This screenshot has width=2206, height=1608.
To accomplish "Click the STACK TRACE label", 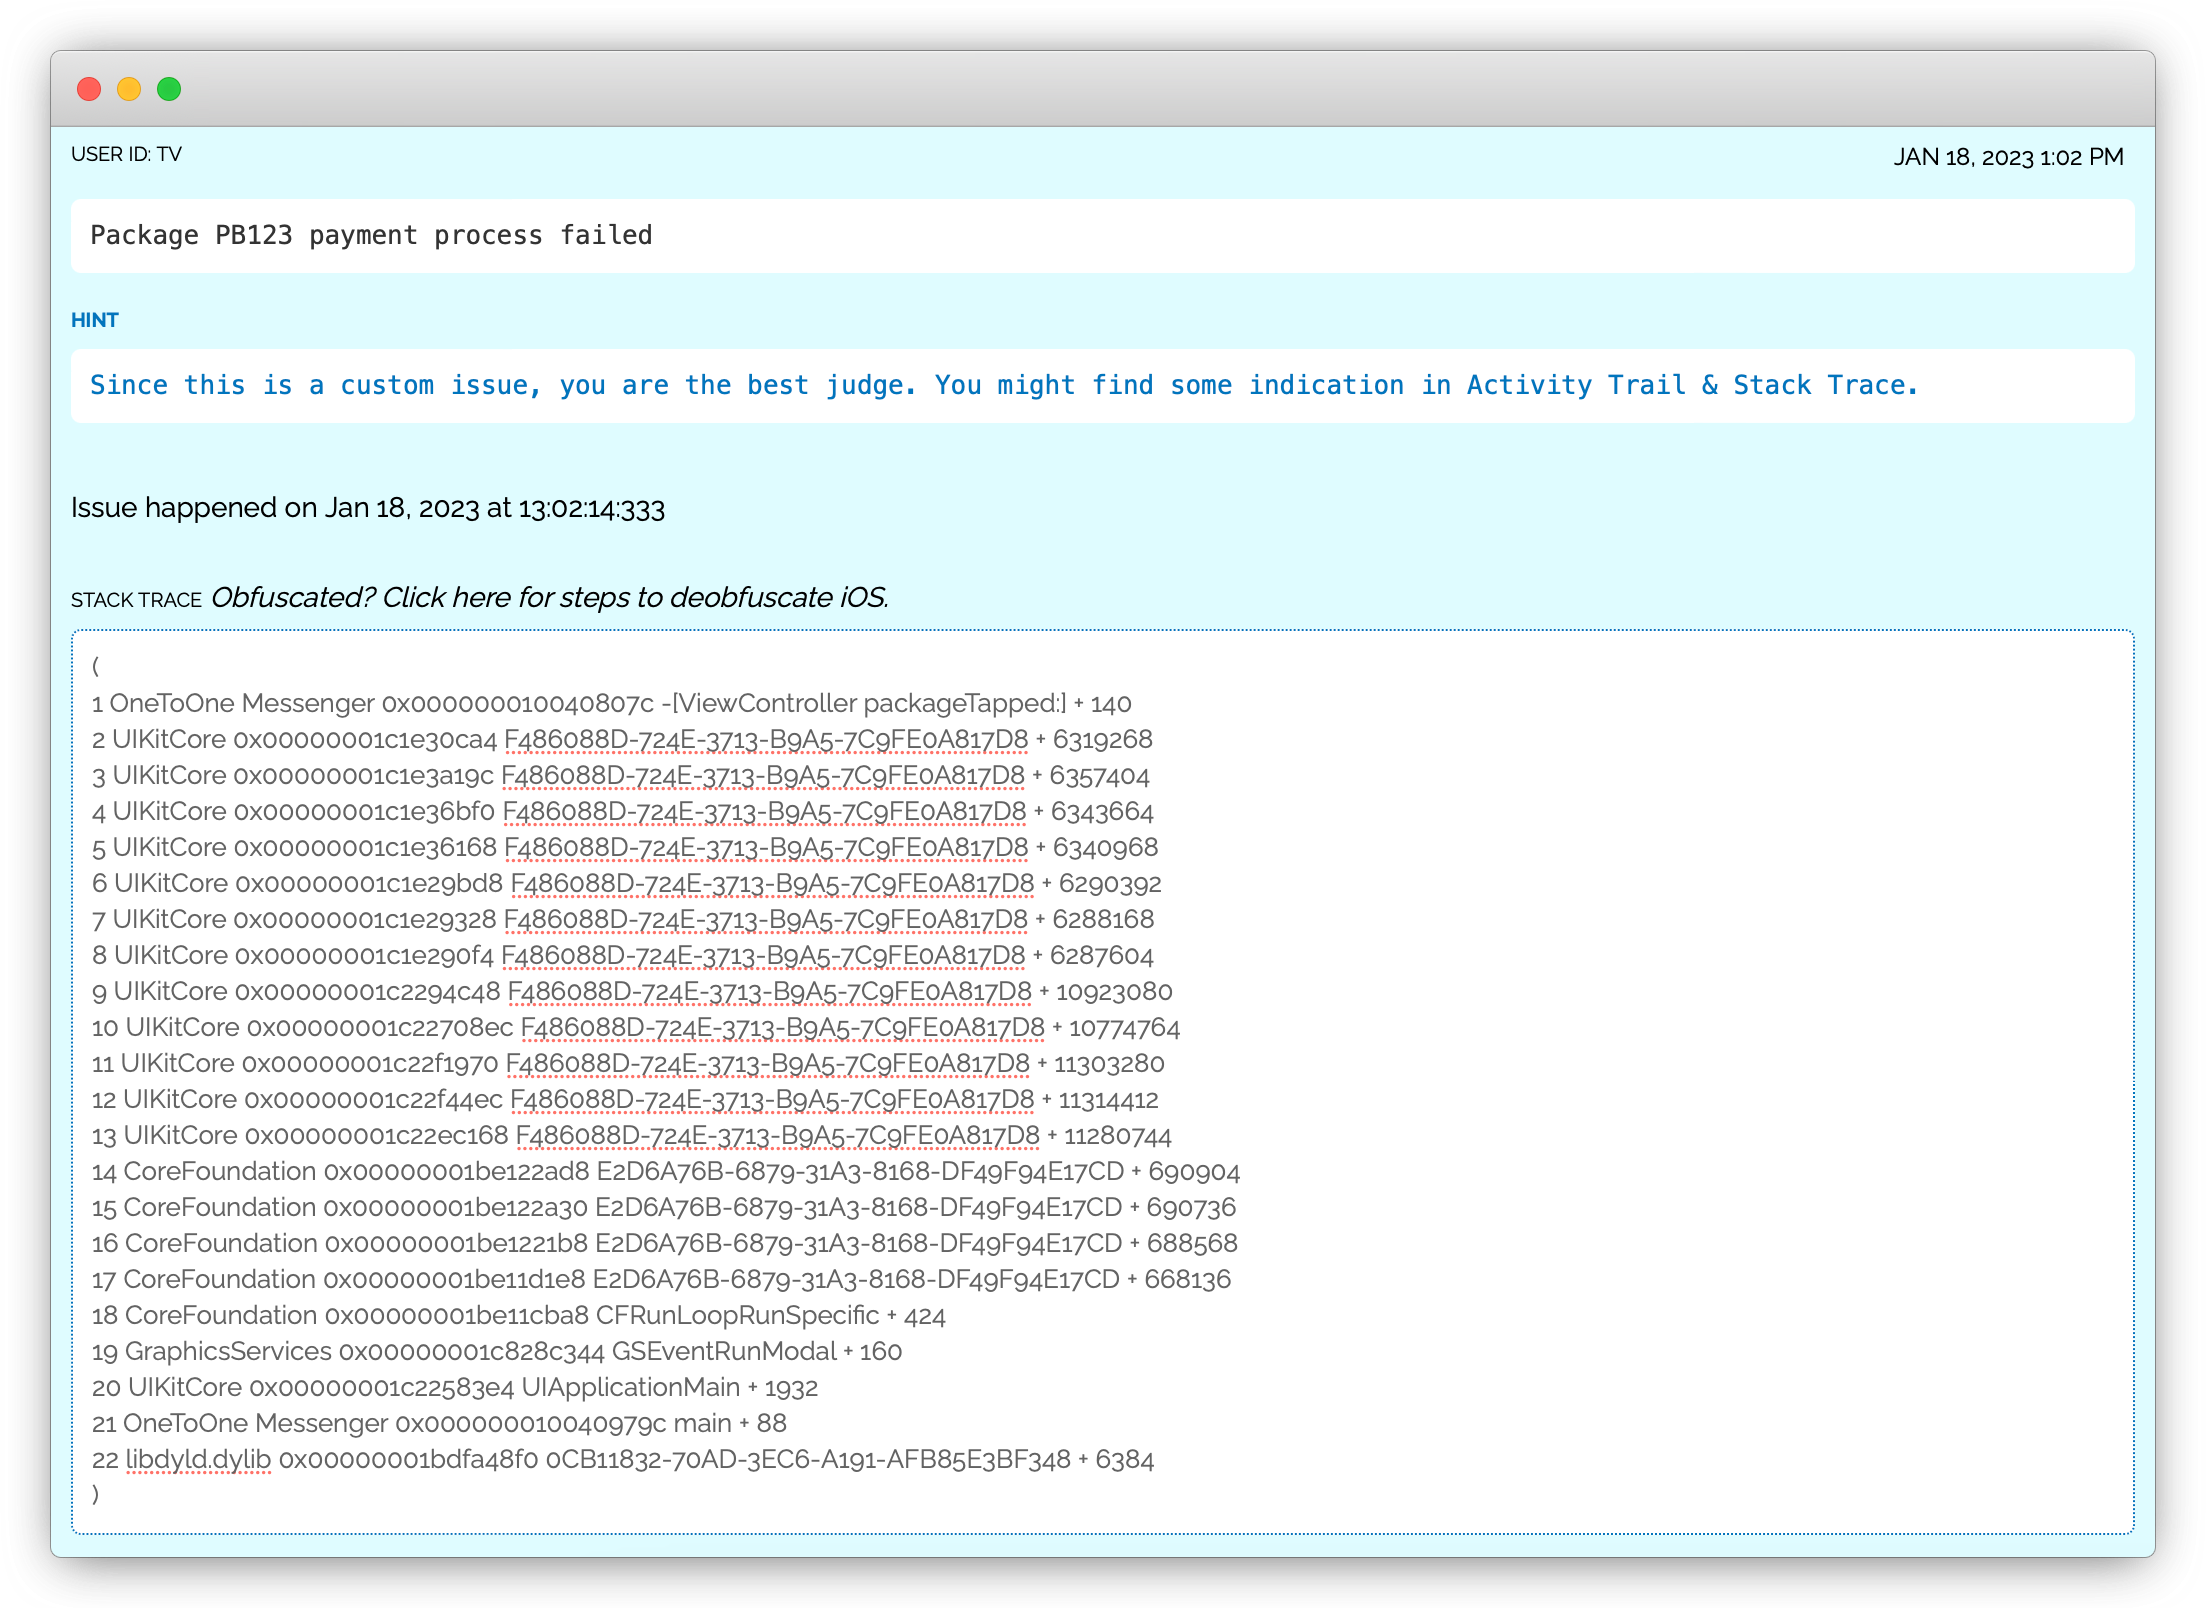I will (x=136, y=600).
